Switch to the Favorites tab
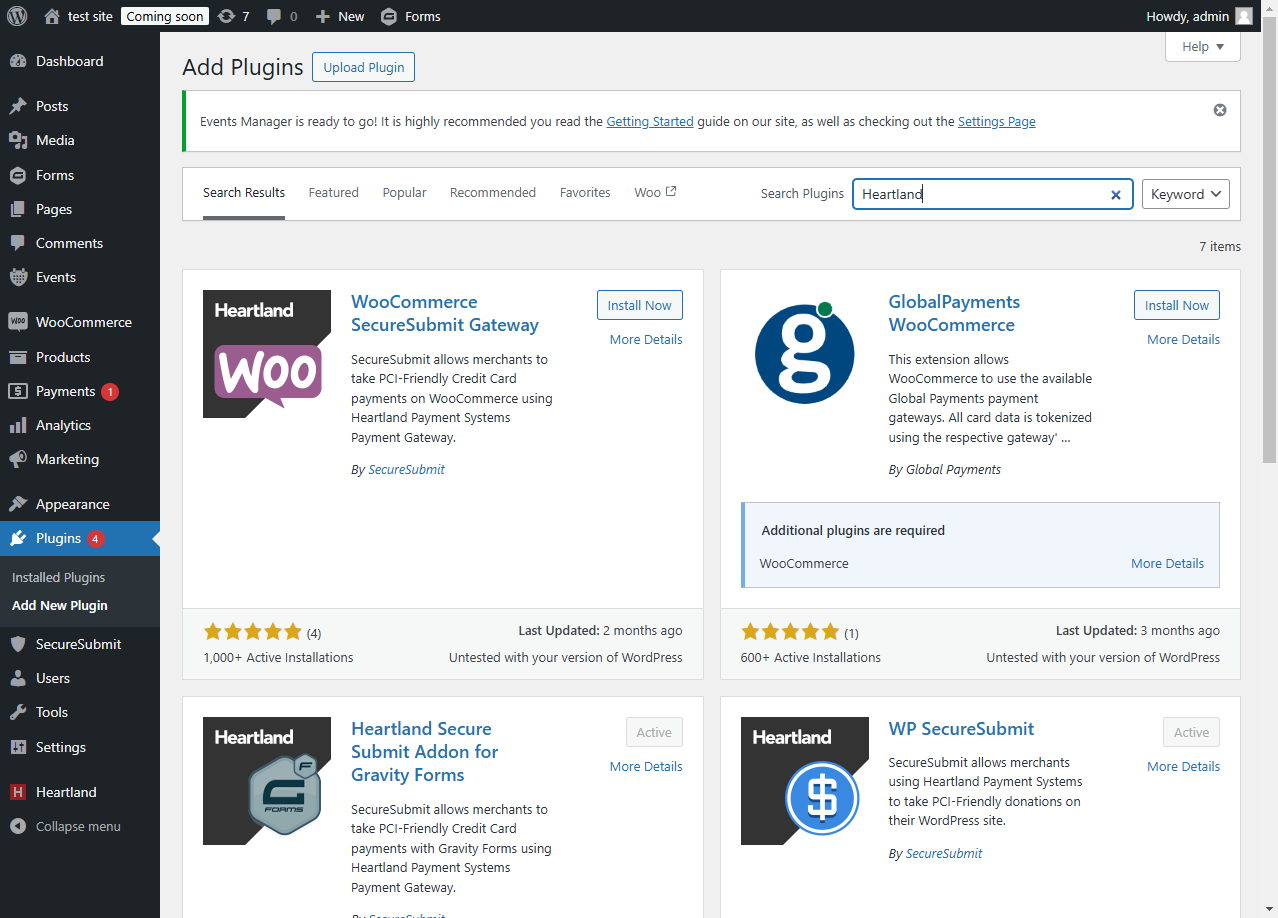 585,192
